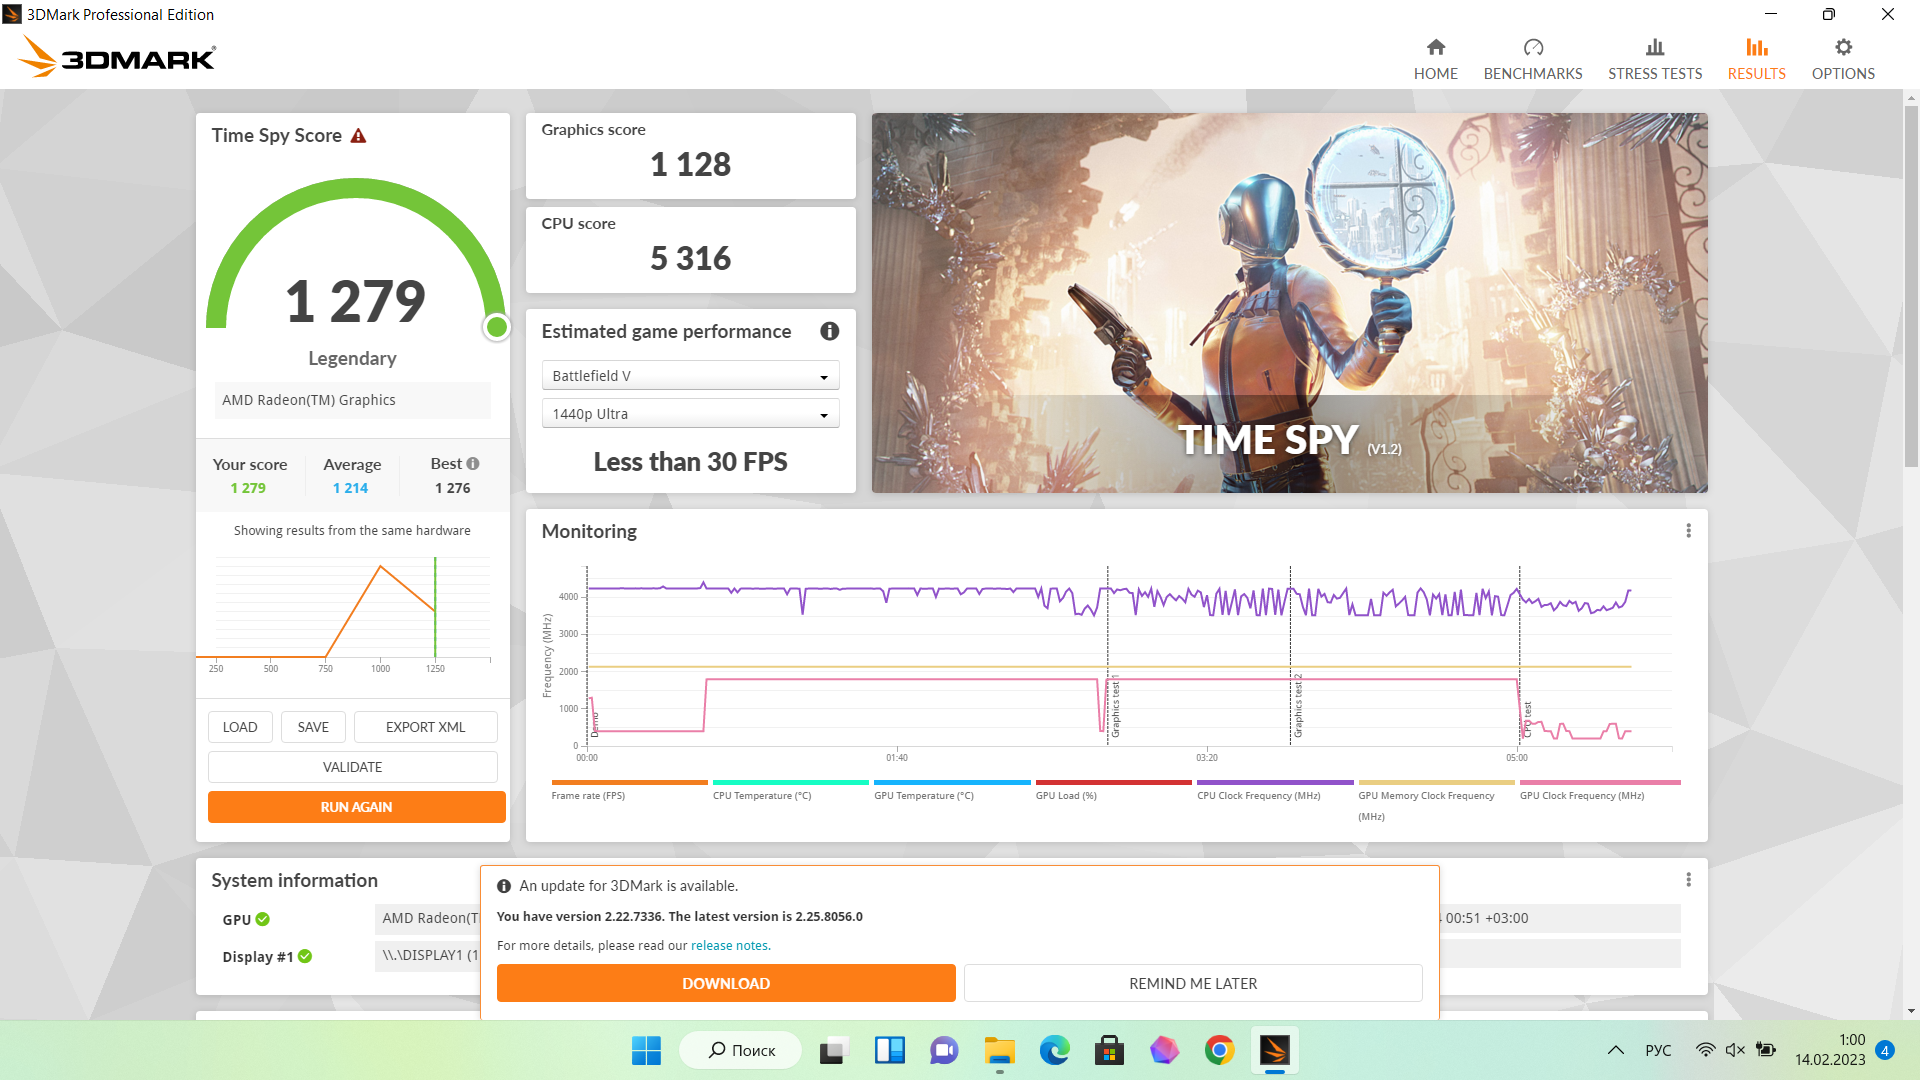Open Options via the gear icon
The width and height of the screenshot is (1920, 1080).
(x=1842, y=48)
